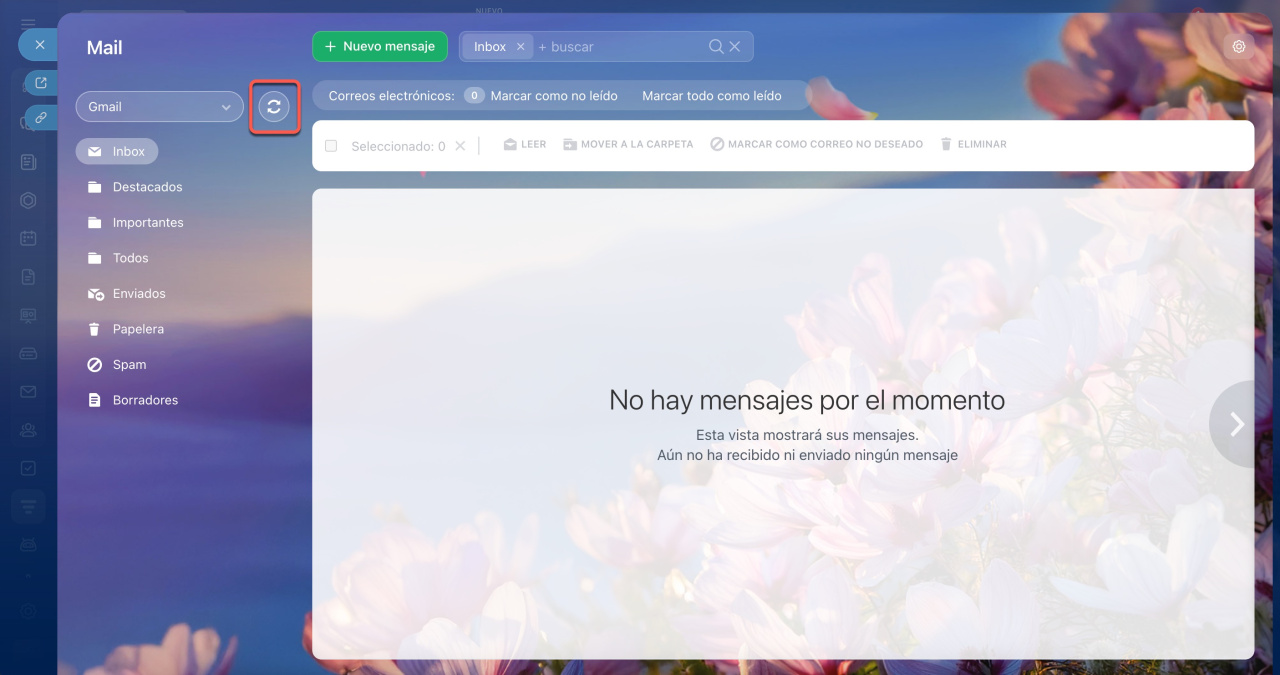Compose with Nuevo mensaje button
The height and width of the screenshot is (675, 1280).
point(380,46)
